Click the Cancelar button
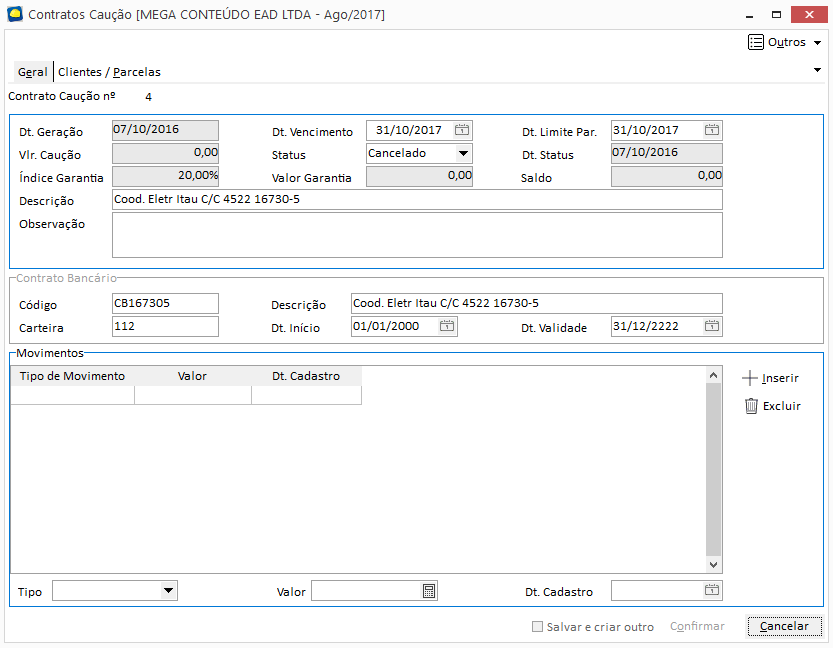This screenshot has width=833, height=648. click(784, 626)
